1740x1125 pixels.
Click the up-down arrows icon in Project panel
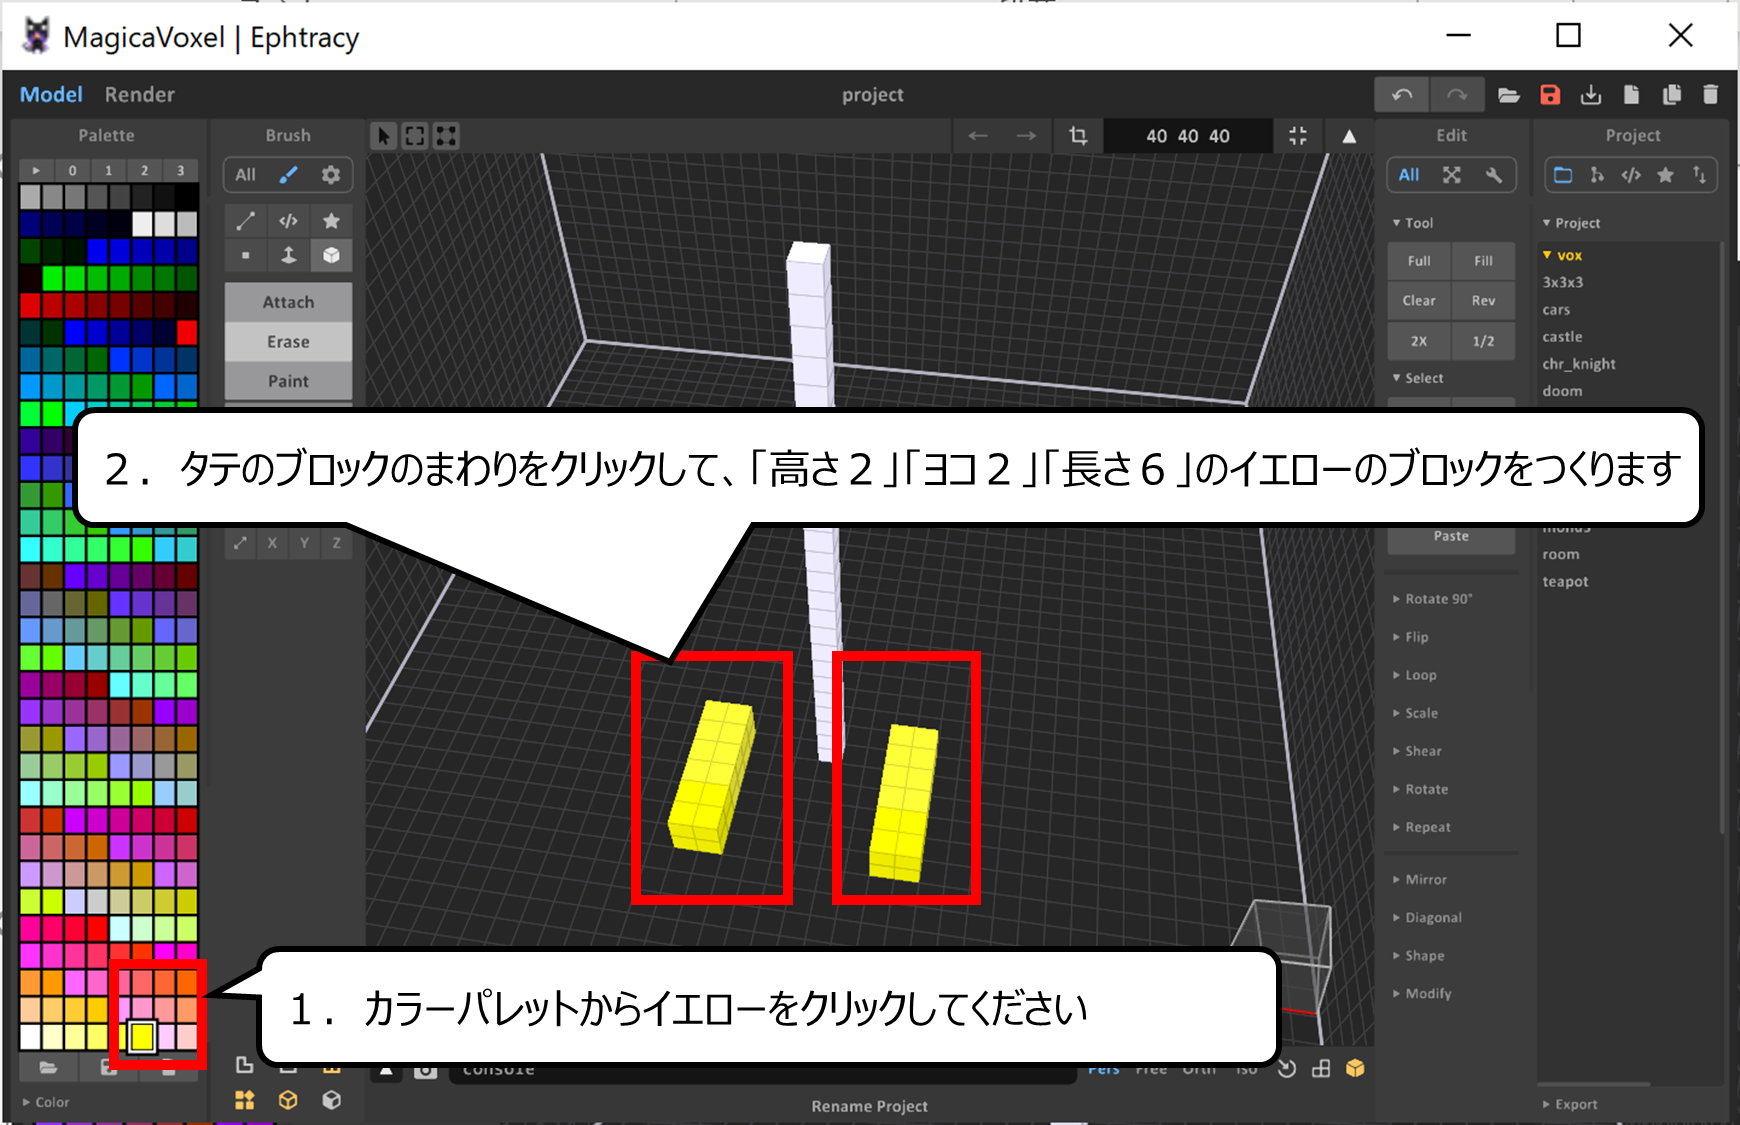[x=1699, y=175]
